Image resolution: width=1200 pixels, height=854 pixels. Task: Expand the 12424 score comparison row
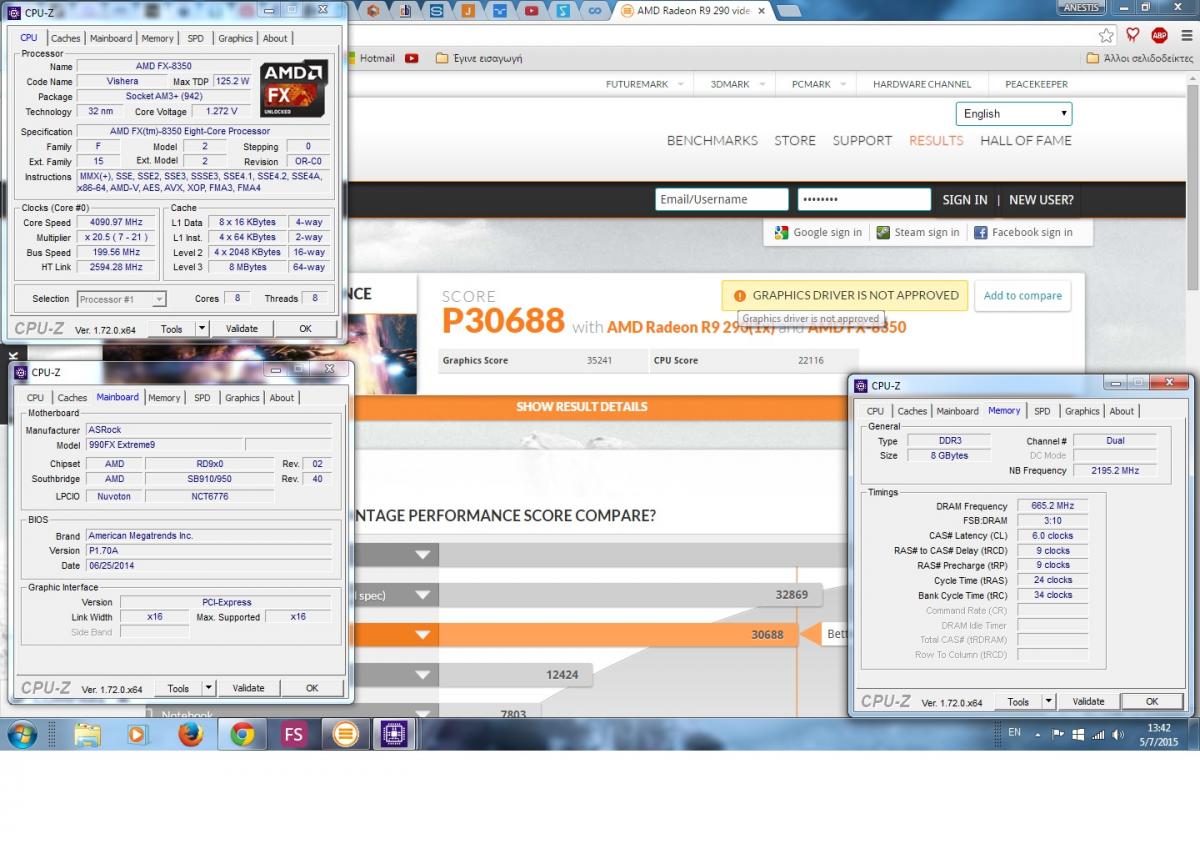(x=423, y=675)
